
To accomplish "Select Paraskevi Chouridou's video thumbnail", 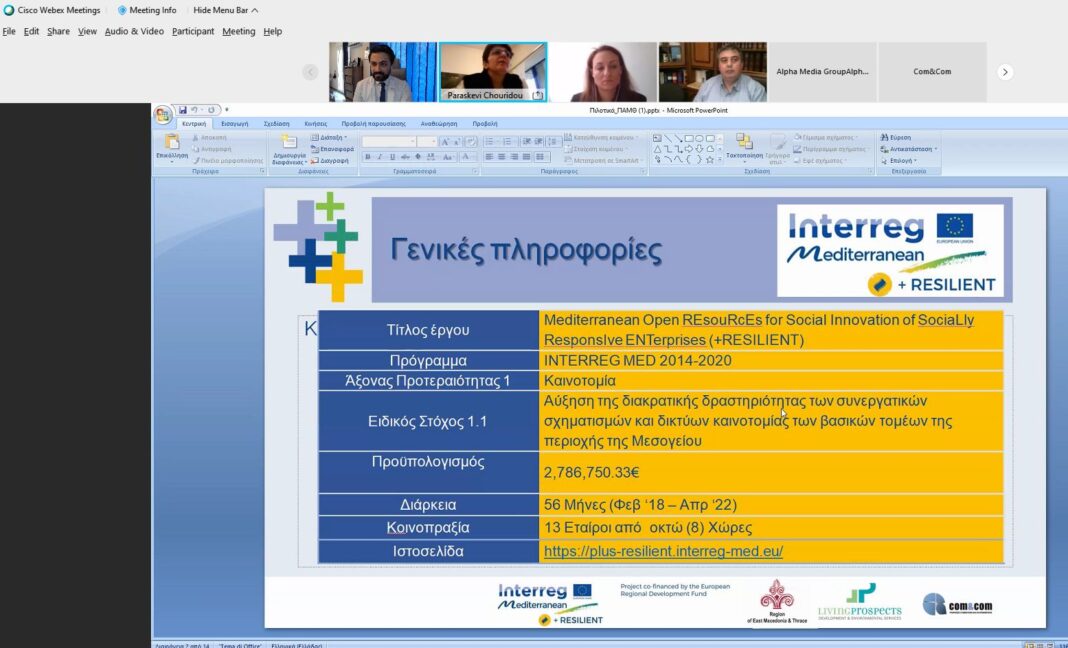I will [493, 72].
